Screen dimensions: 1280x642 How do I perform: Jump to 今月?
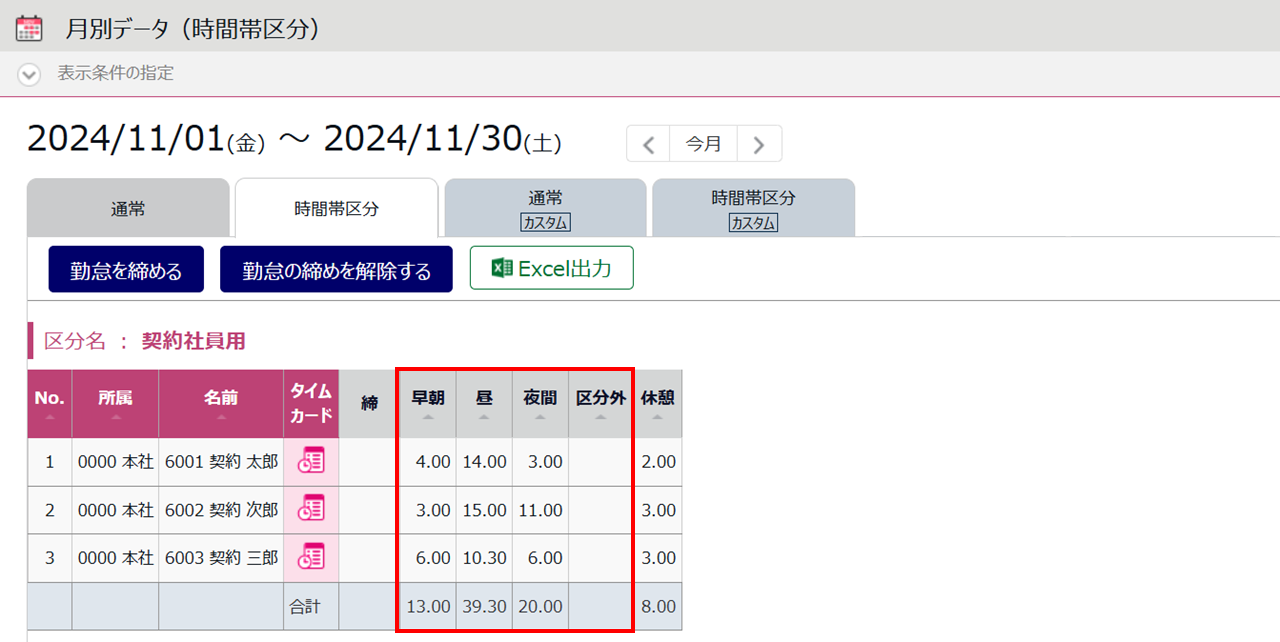click(x=703, y=144)
